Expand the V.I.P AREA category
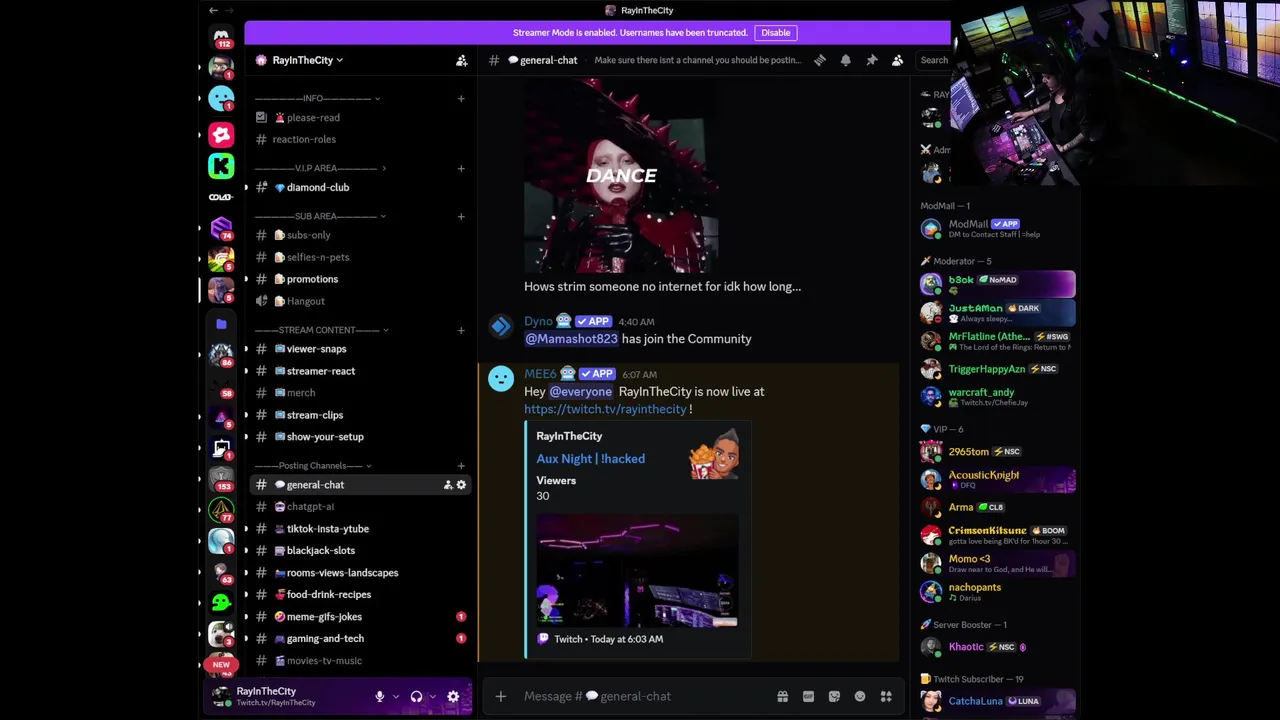The width and height of the screenshot is (1280, 720). [320, 168]
